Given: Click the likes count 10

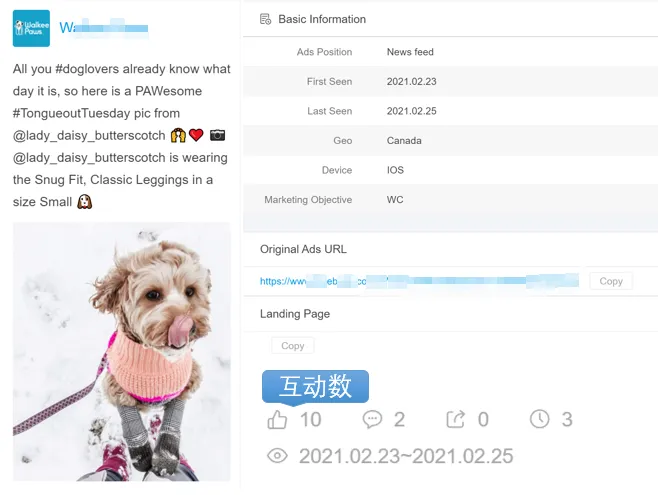Looking at the screenshot, I should click(311, 419).
